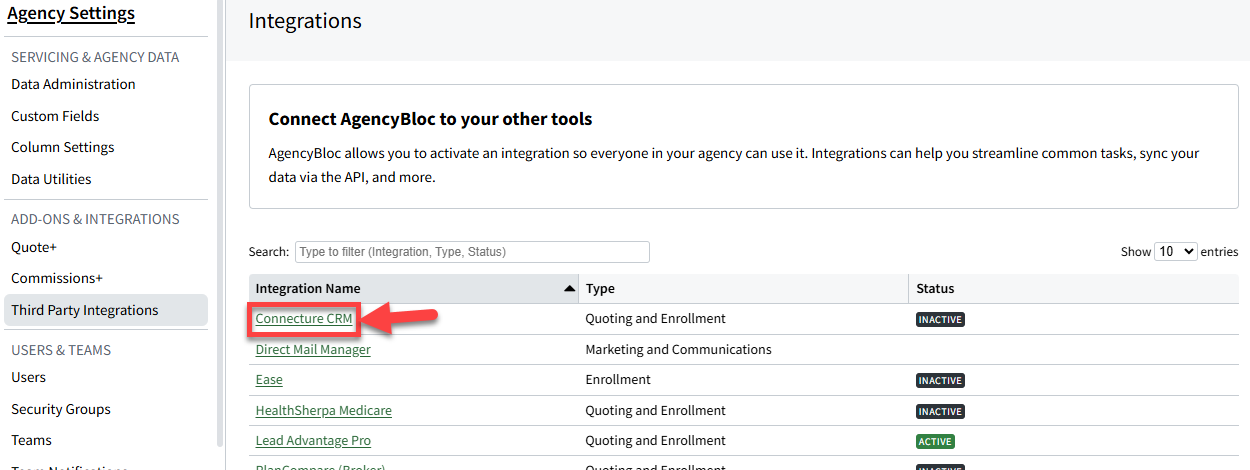This screenshot has width=1250, height=470.
Task: Select Quote+ add-on
Action: [x=34, y=247]
